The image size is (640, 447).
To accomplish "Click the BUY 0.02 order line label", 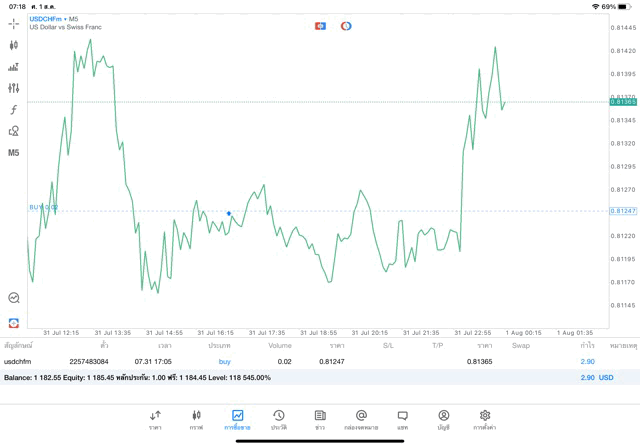I will tap(43, 207).
